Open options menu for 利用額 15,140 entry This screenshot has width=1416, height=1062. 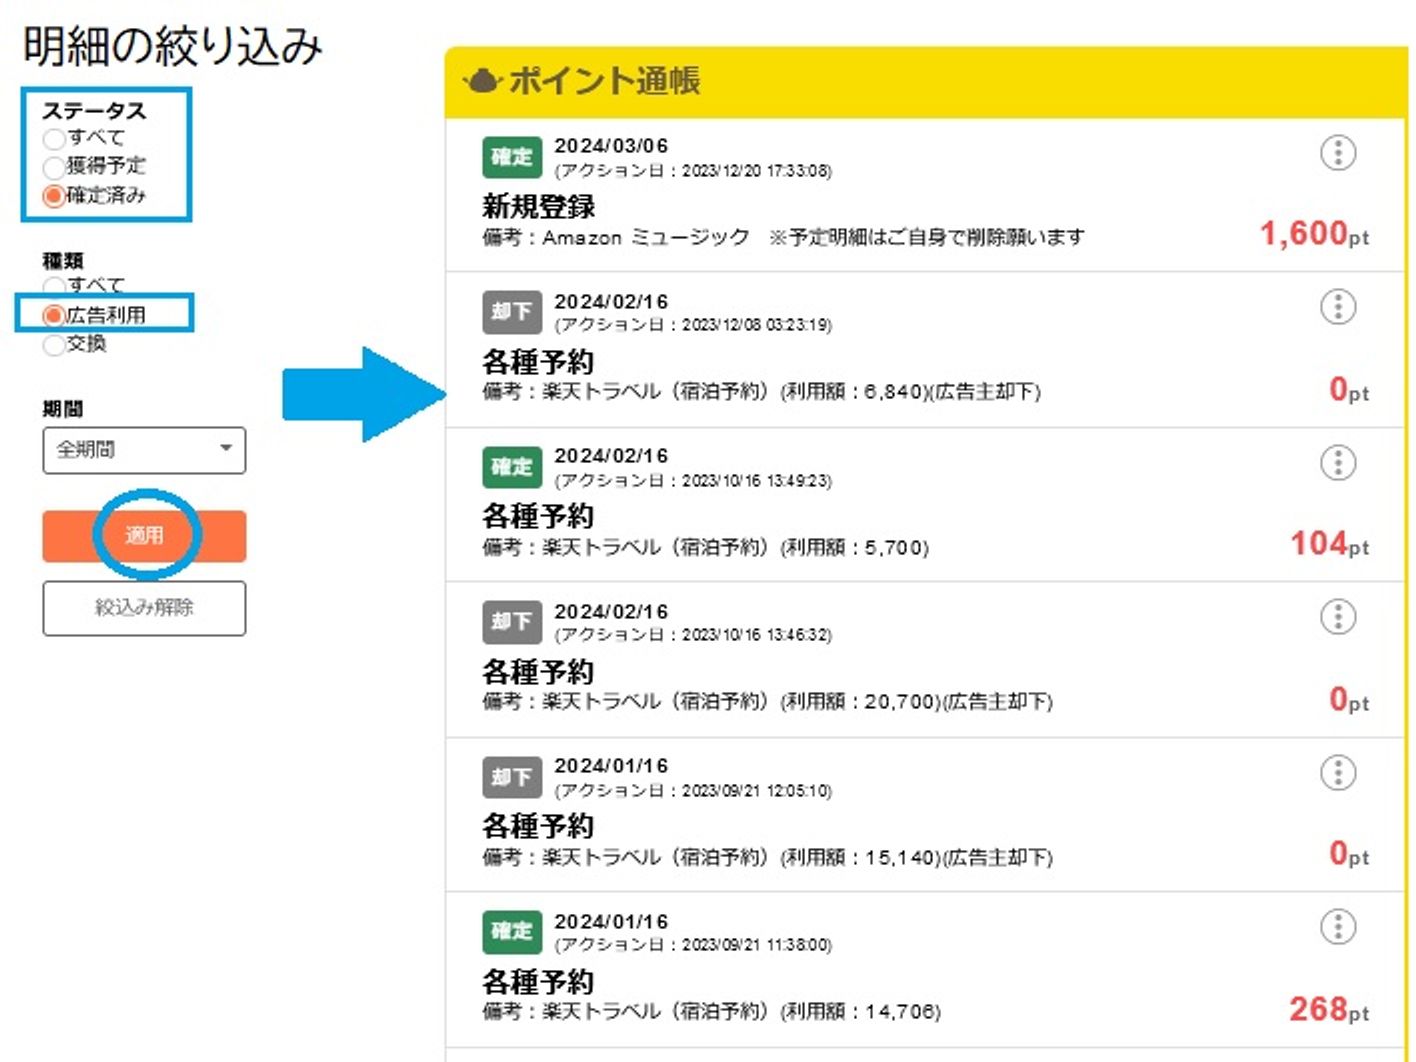1337,773
